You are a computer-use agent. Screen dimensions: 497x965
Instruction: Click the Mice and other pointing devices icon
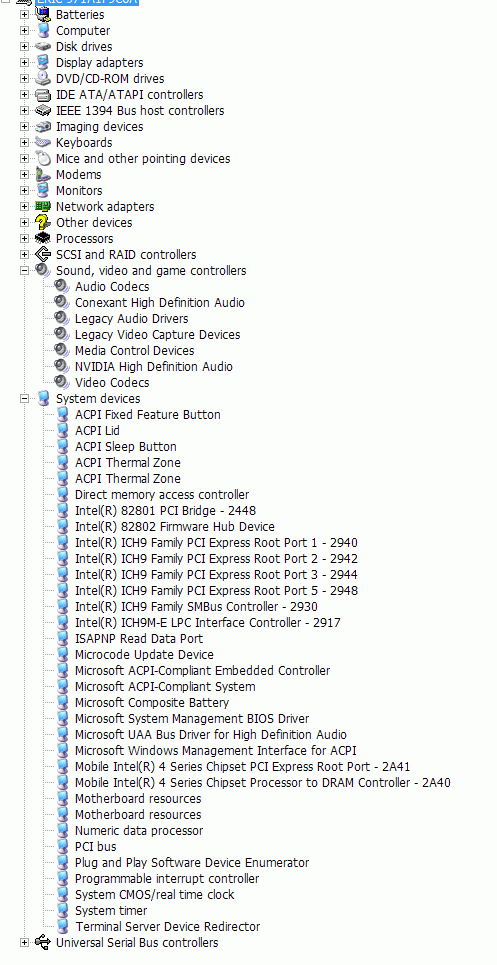(x=42, y=158)
